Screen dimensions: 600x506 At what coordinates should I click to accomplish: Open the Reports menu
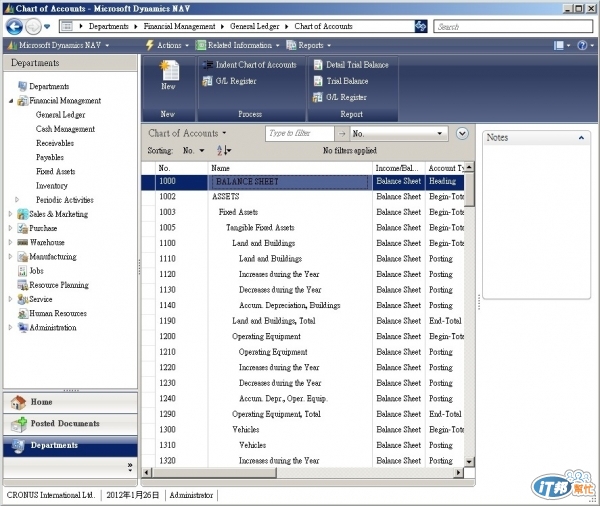(308, 45)
